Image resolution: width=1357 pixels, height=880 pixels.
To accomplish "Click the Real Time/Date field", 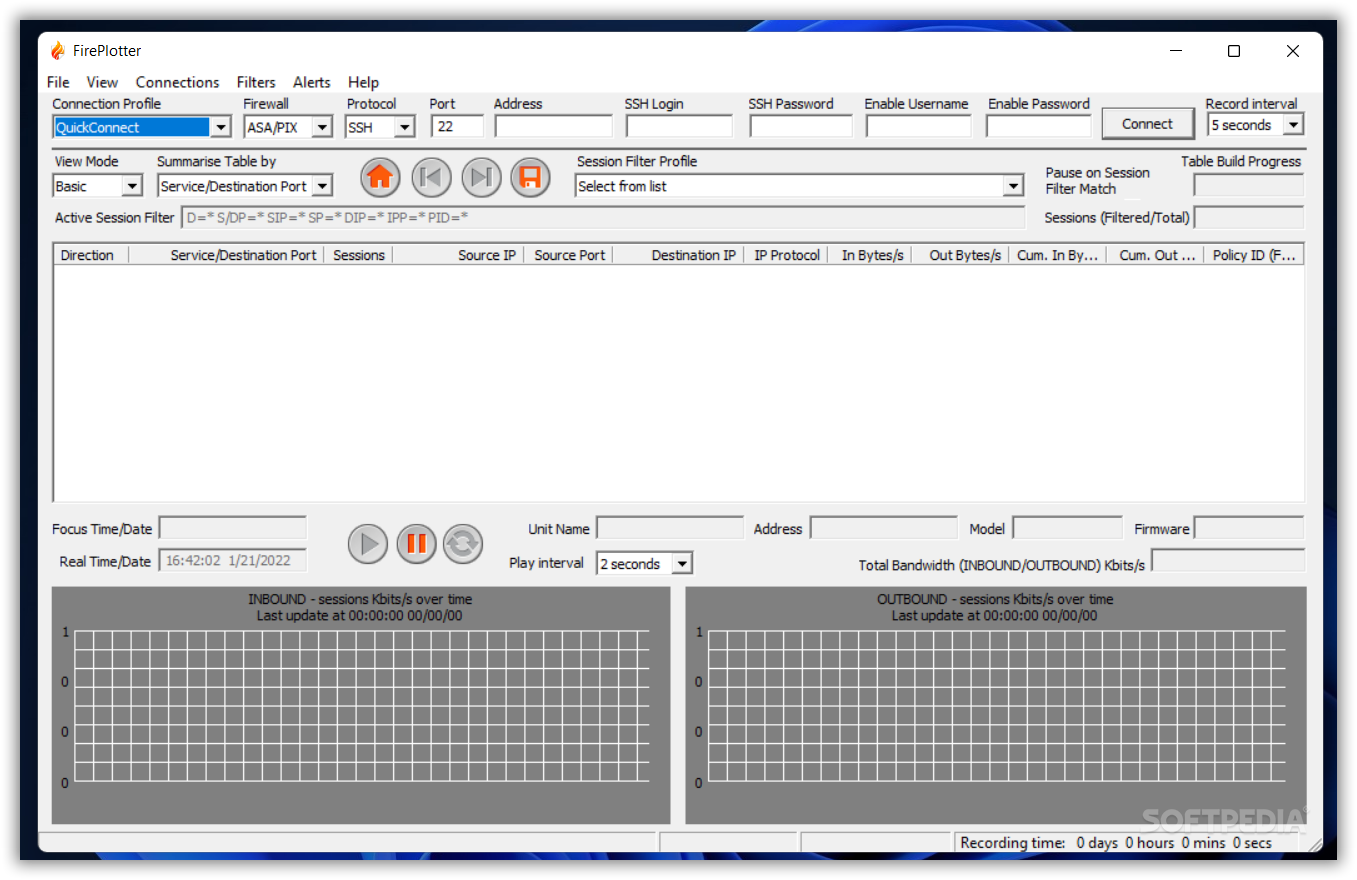I will 233,561.
